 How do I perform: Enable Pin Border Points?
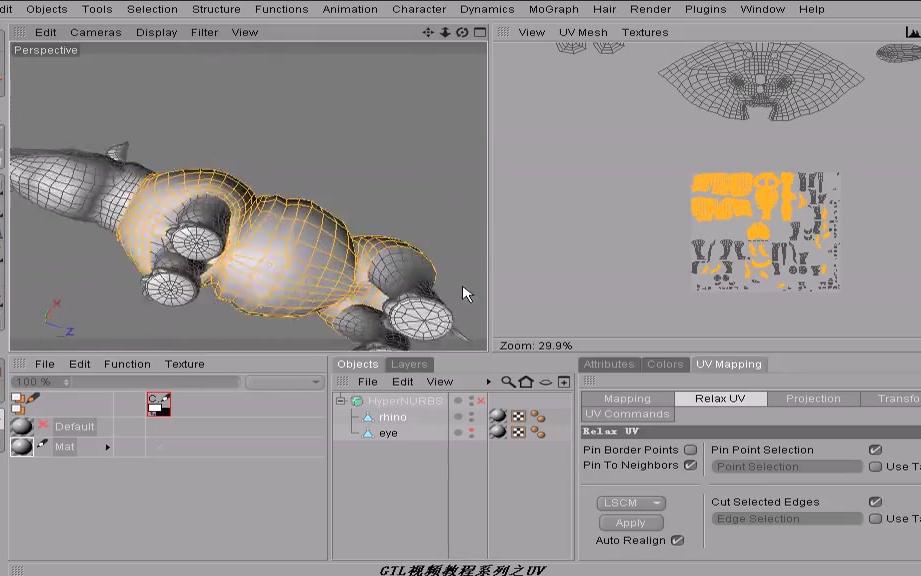click(689, 450)
